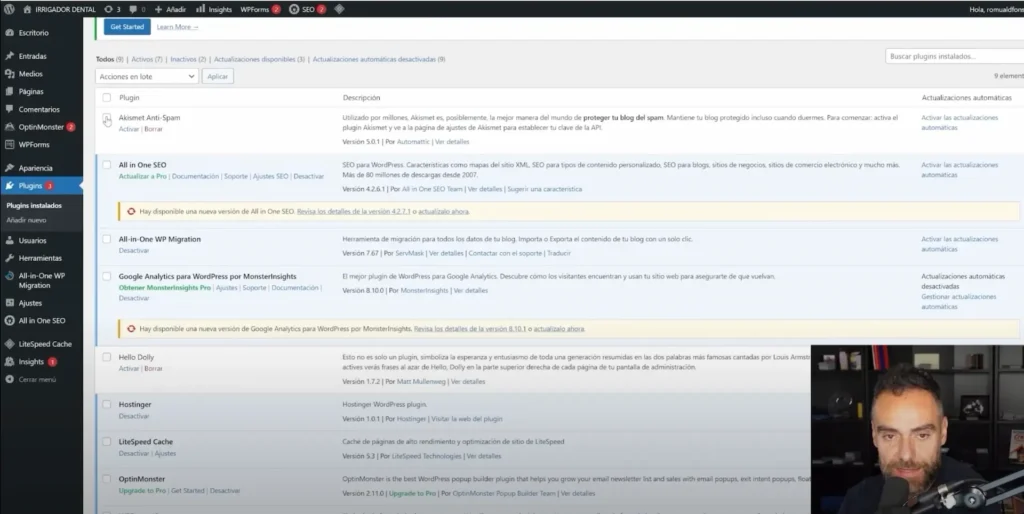The height and width of the screenshot is (514, 1024).
Task: Check the Google Analytics MonsterInsights checkbox
Action: [106, 276]
